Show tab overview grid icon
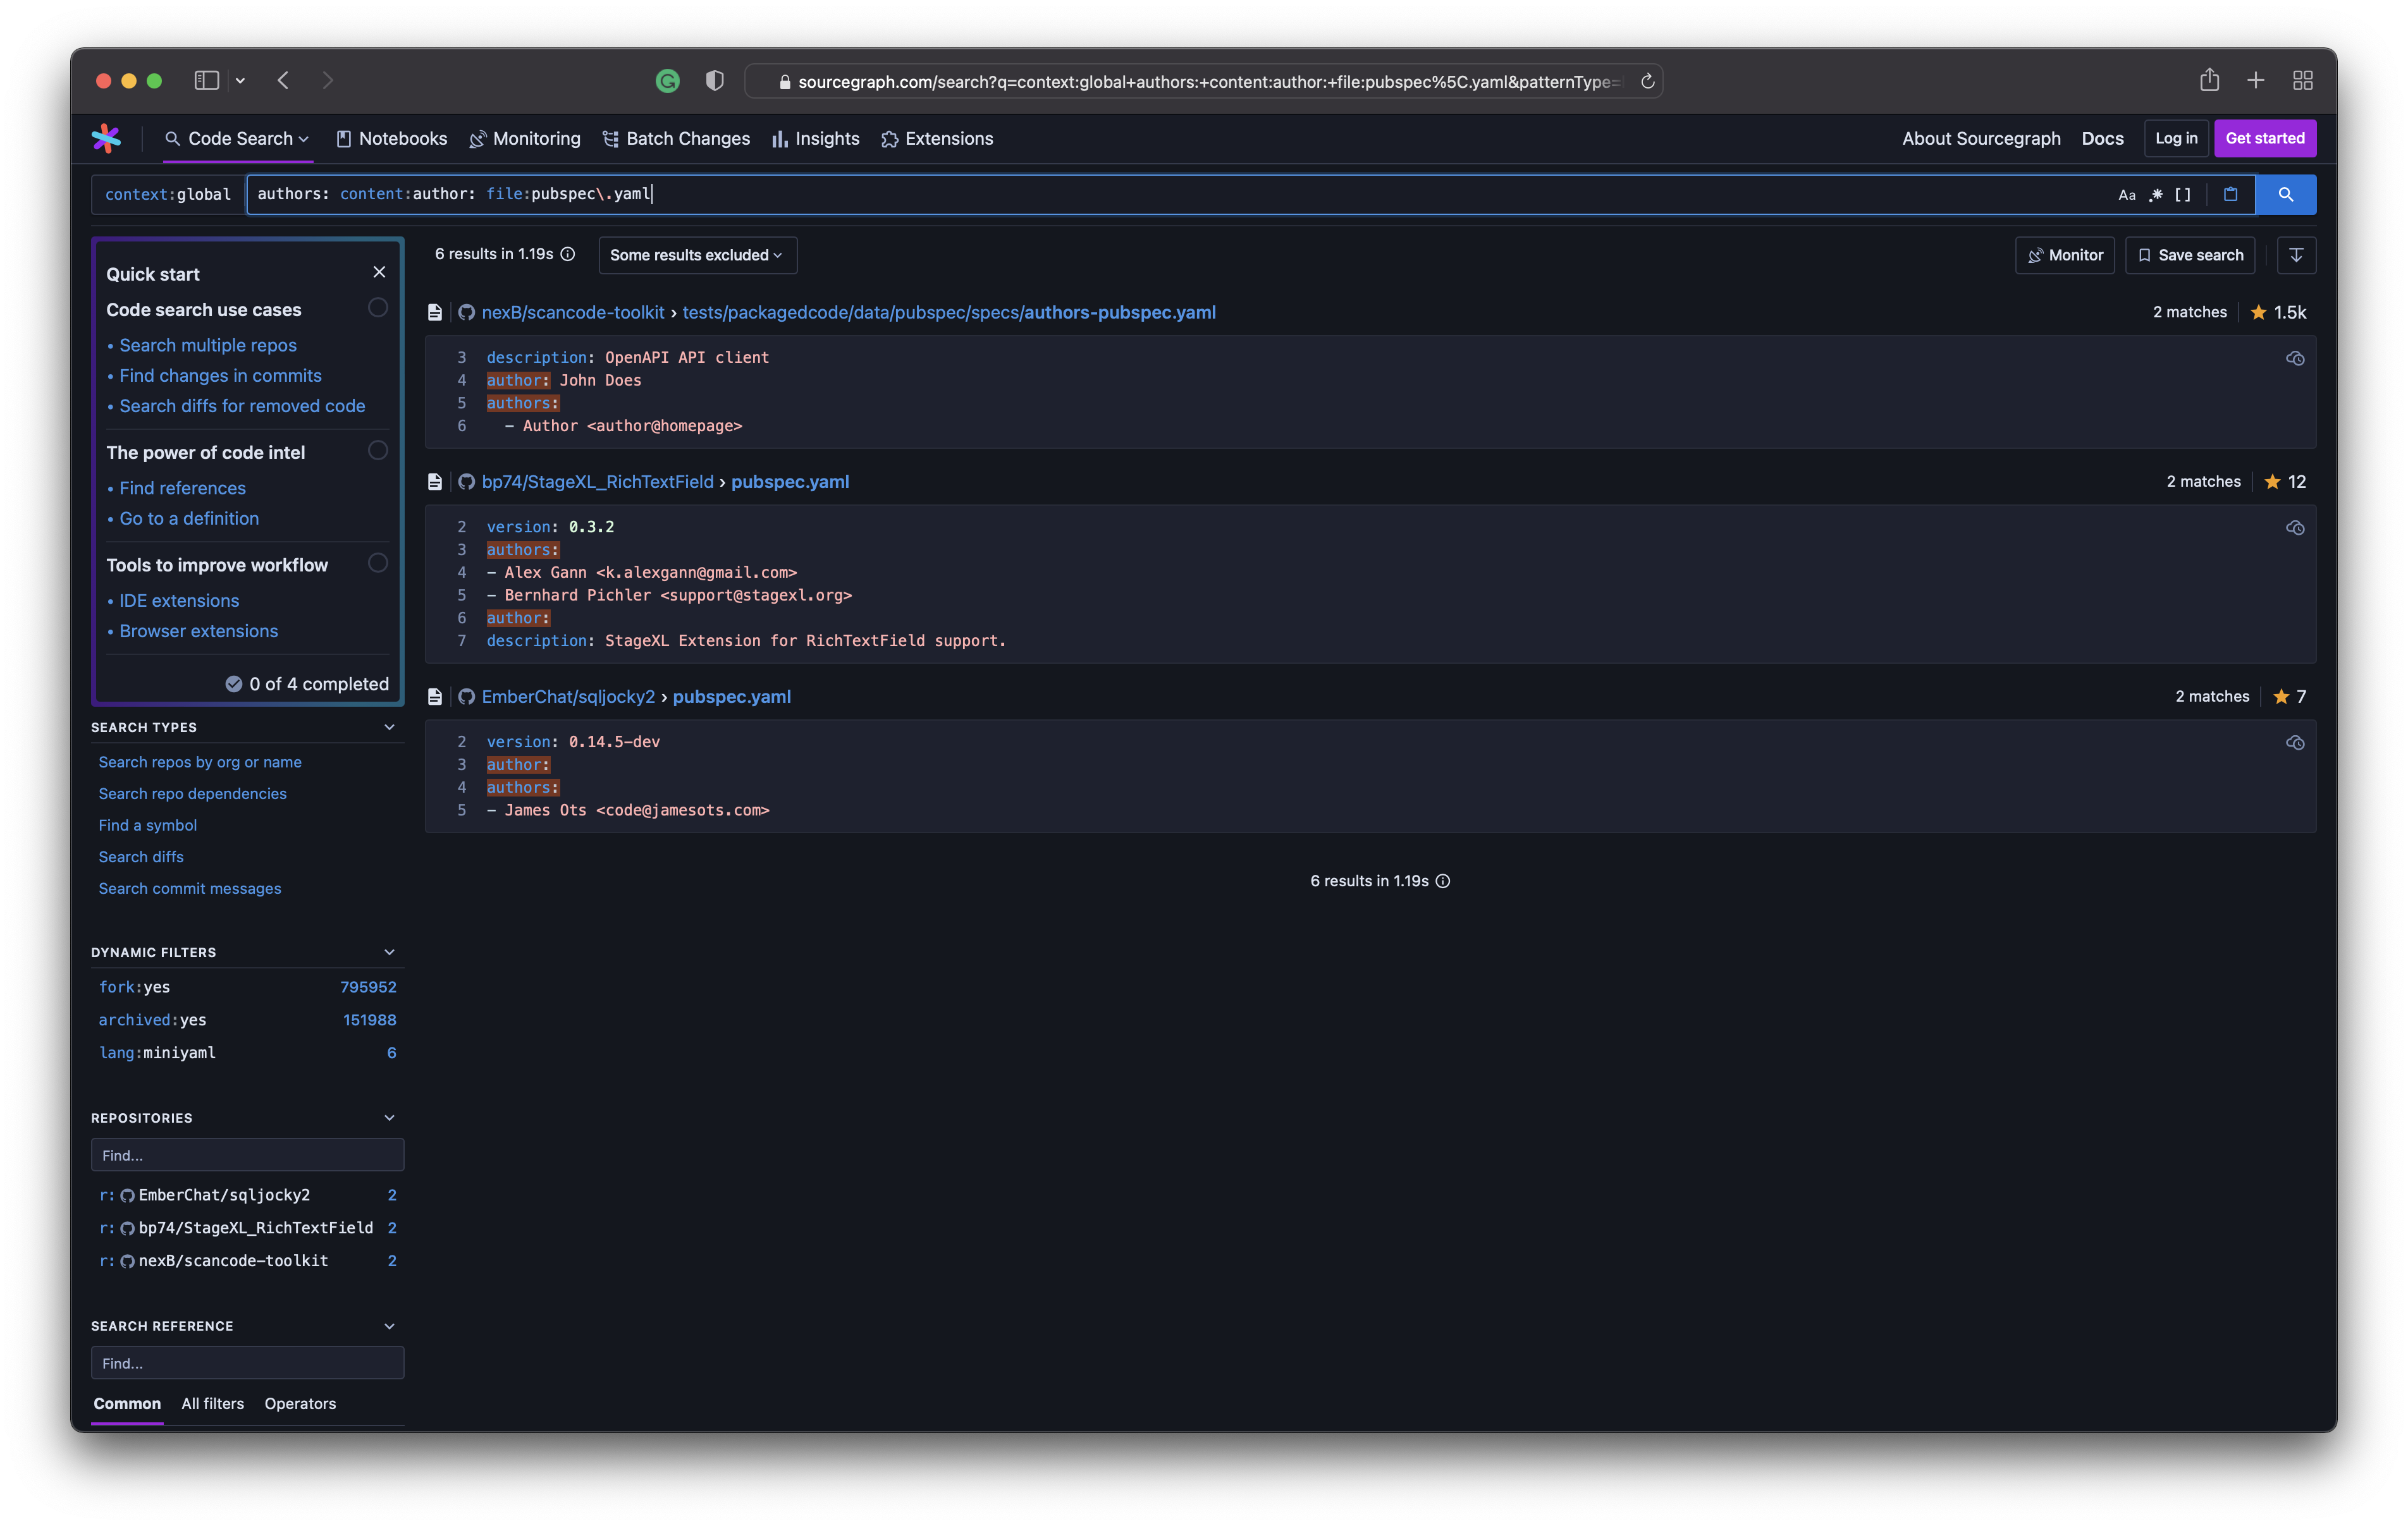Screen dimensions: 2408x1526 point(2303,80)
